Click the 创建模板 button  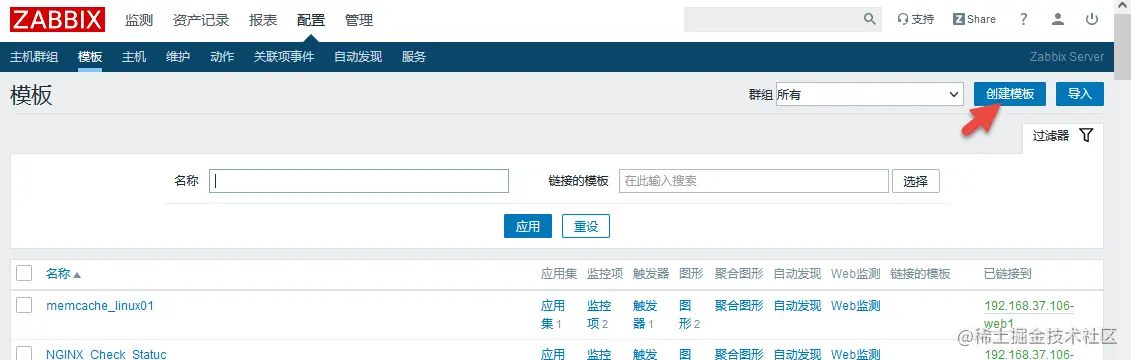pyautogui.click(x=1010, y=94)
